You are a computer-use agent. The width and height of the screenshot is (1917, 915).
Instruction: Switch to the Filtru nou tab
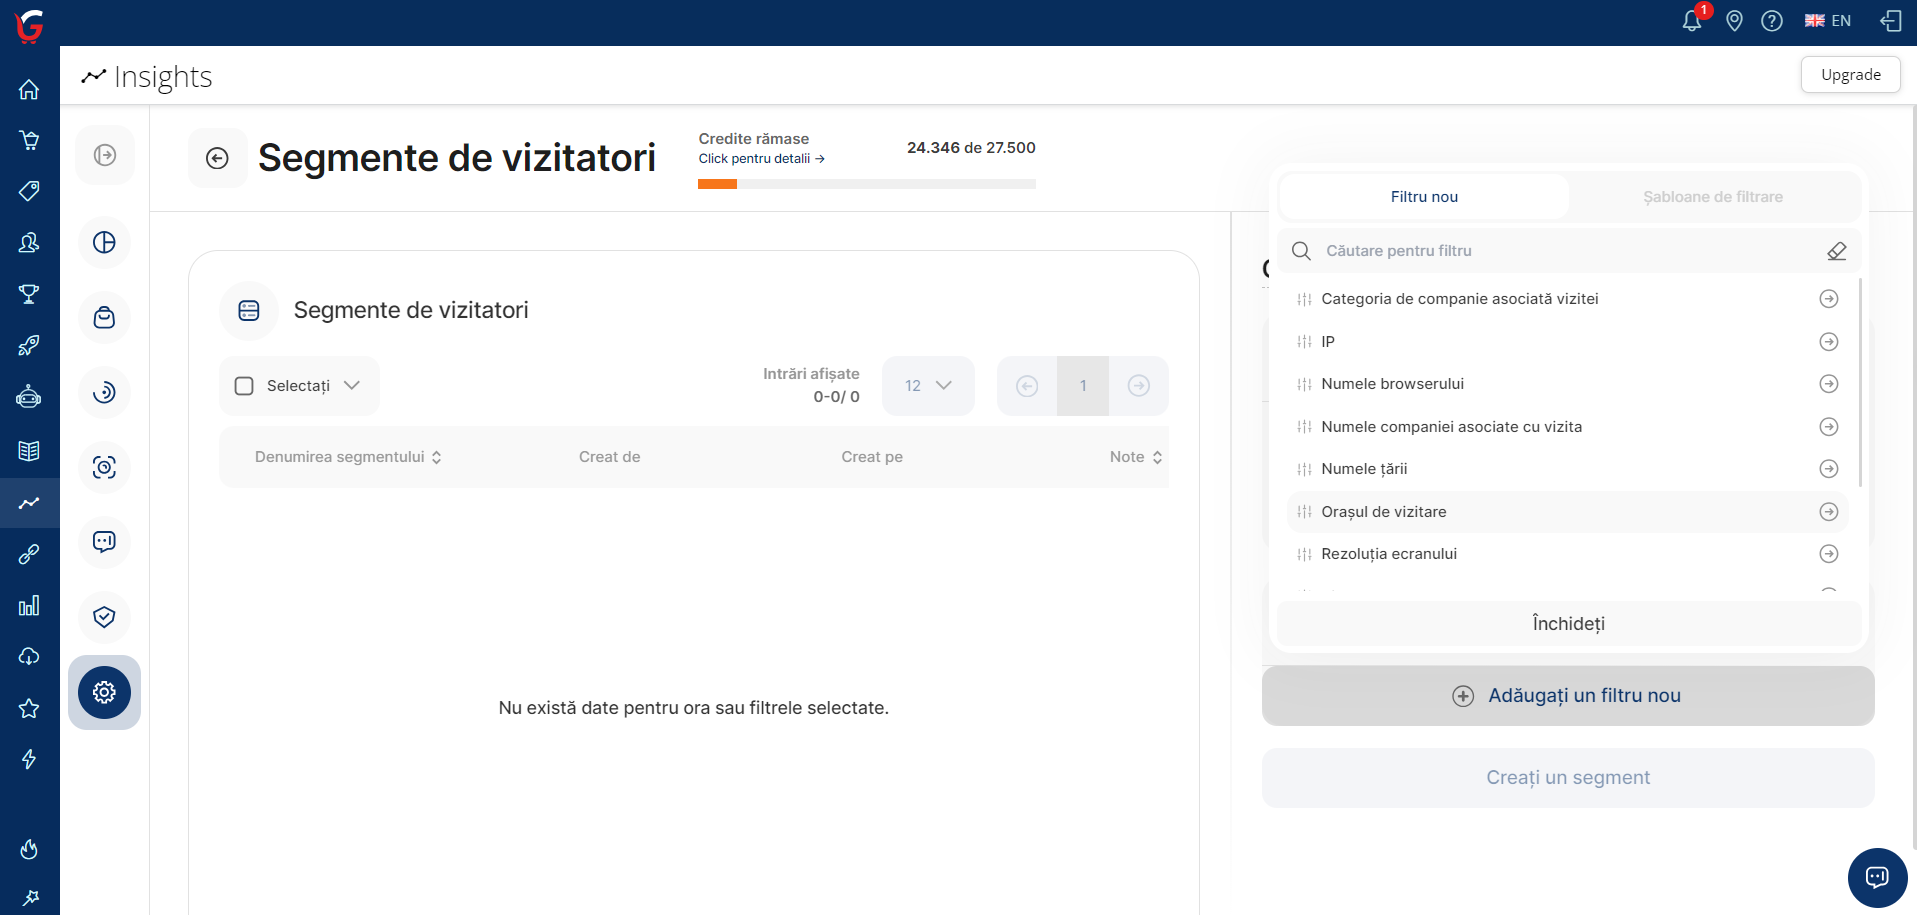tap(1424, 197)
